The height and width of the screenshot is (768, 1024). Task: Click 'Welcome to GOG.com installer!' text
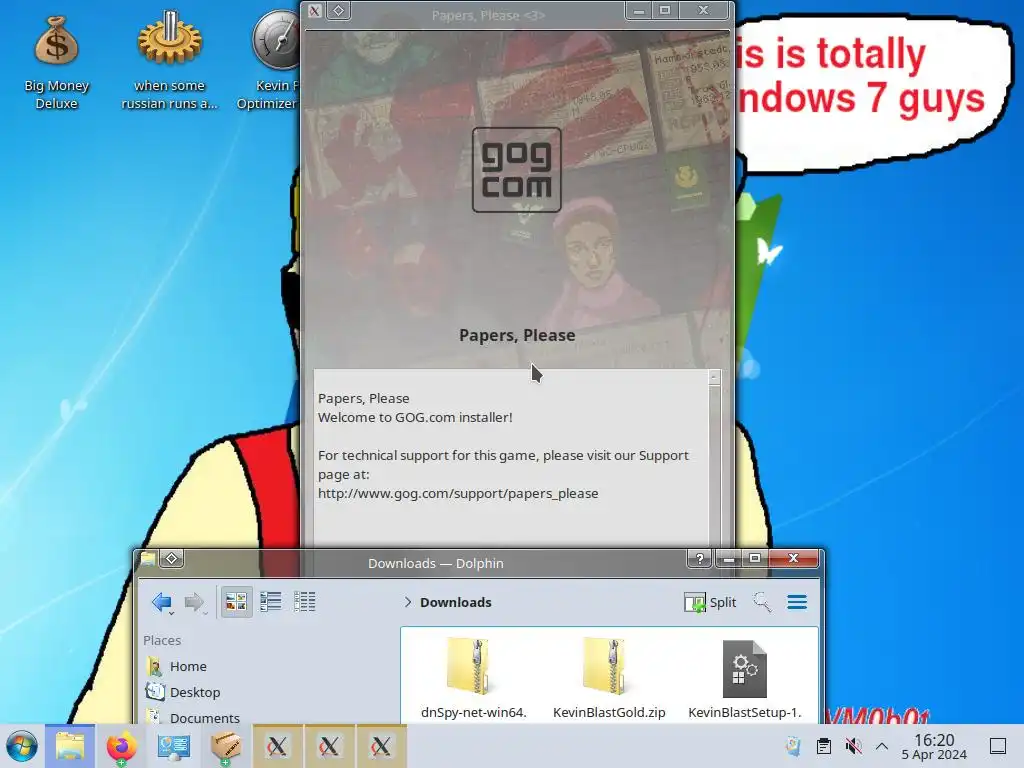[415, 417]
